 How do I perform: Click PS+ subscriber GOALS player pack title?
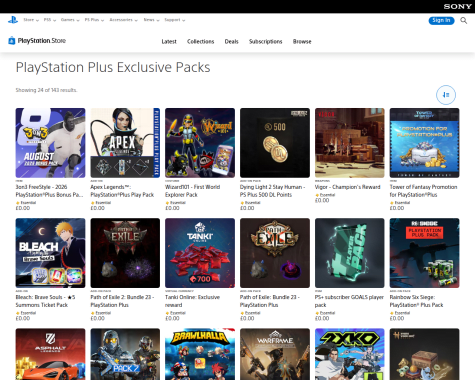coord(349,301)
